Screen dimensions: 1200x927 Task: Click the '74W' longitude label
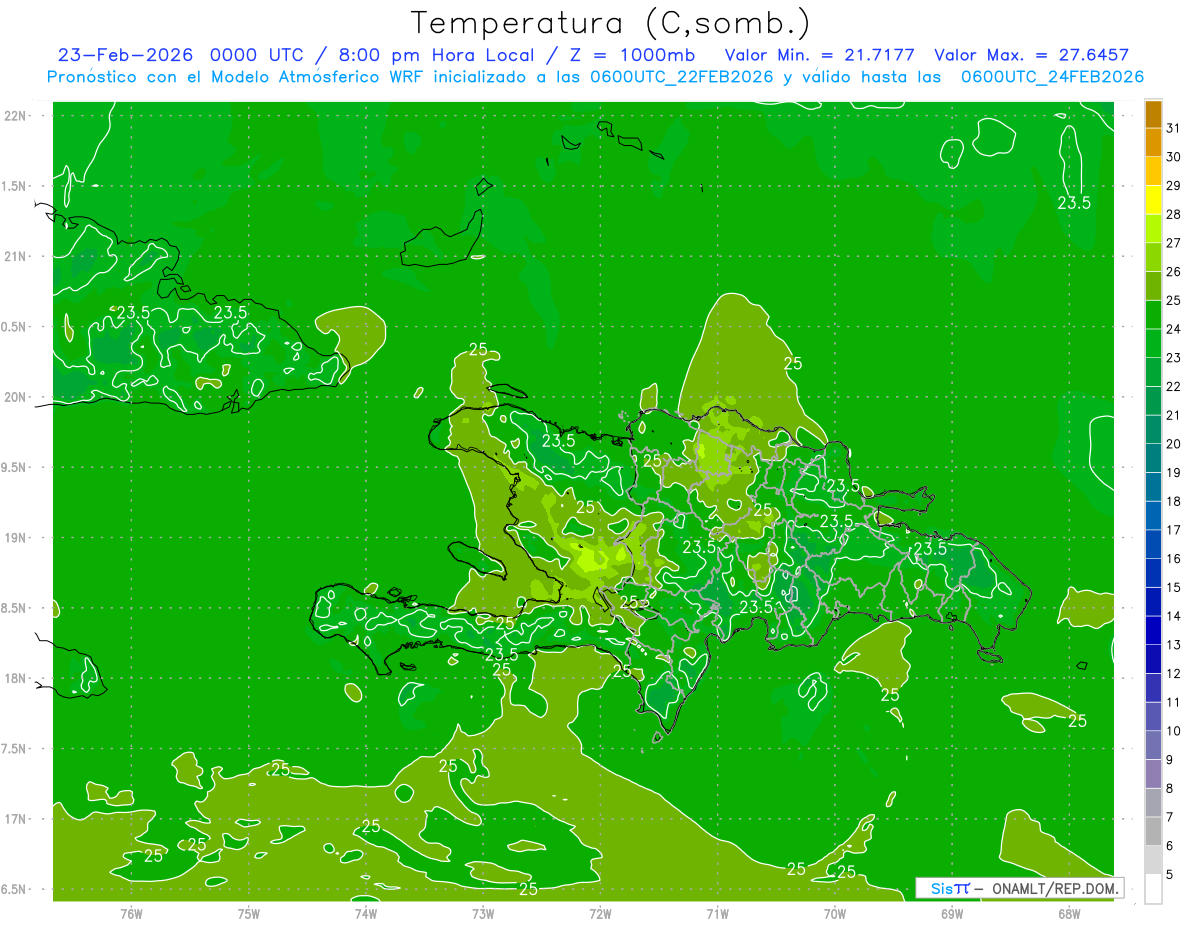coord(365,913)
